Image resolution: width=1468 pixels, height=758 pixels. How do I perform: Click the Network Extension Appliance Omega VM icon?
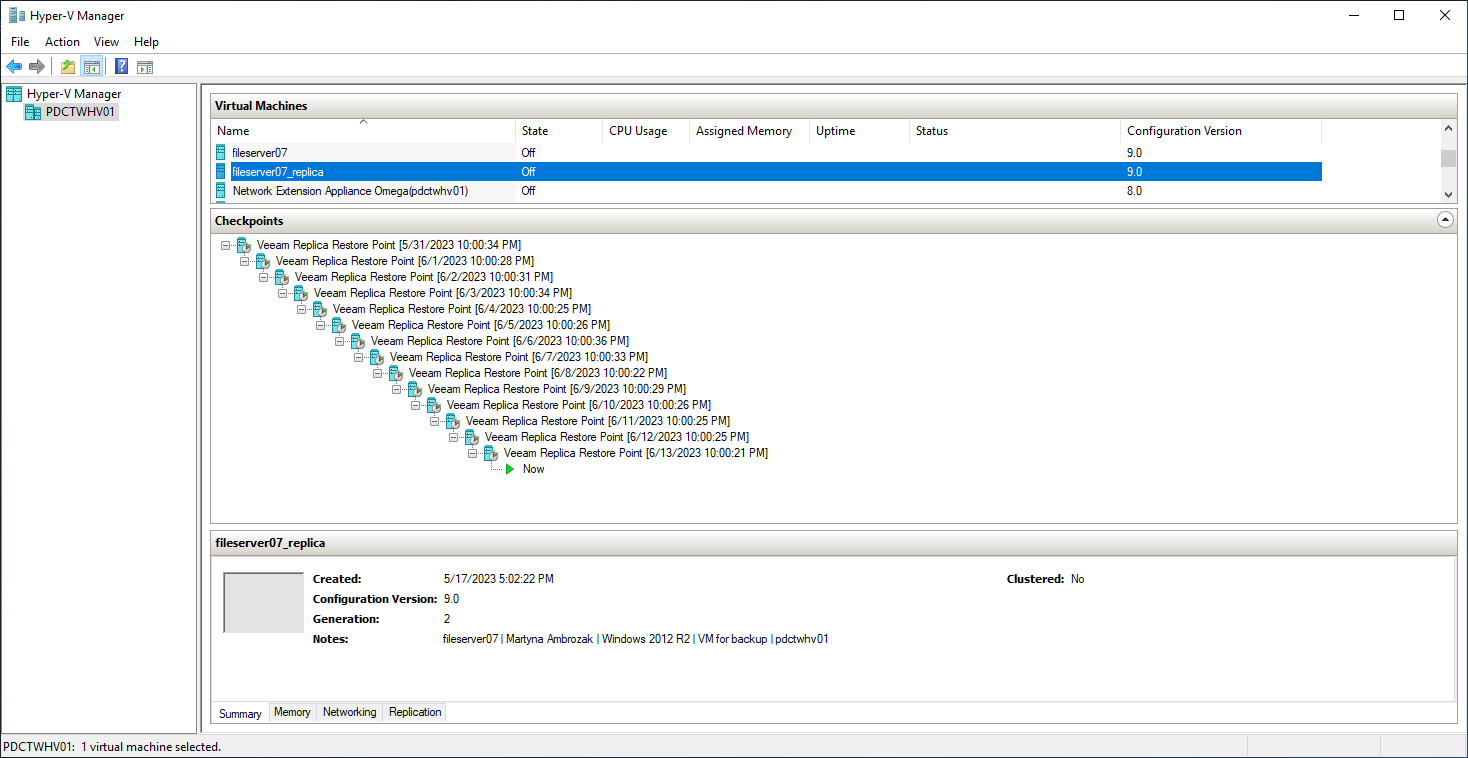tap(221, 191)
